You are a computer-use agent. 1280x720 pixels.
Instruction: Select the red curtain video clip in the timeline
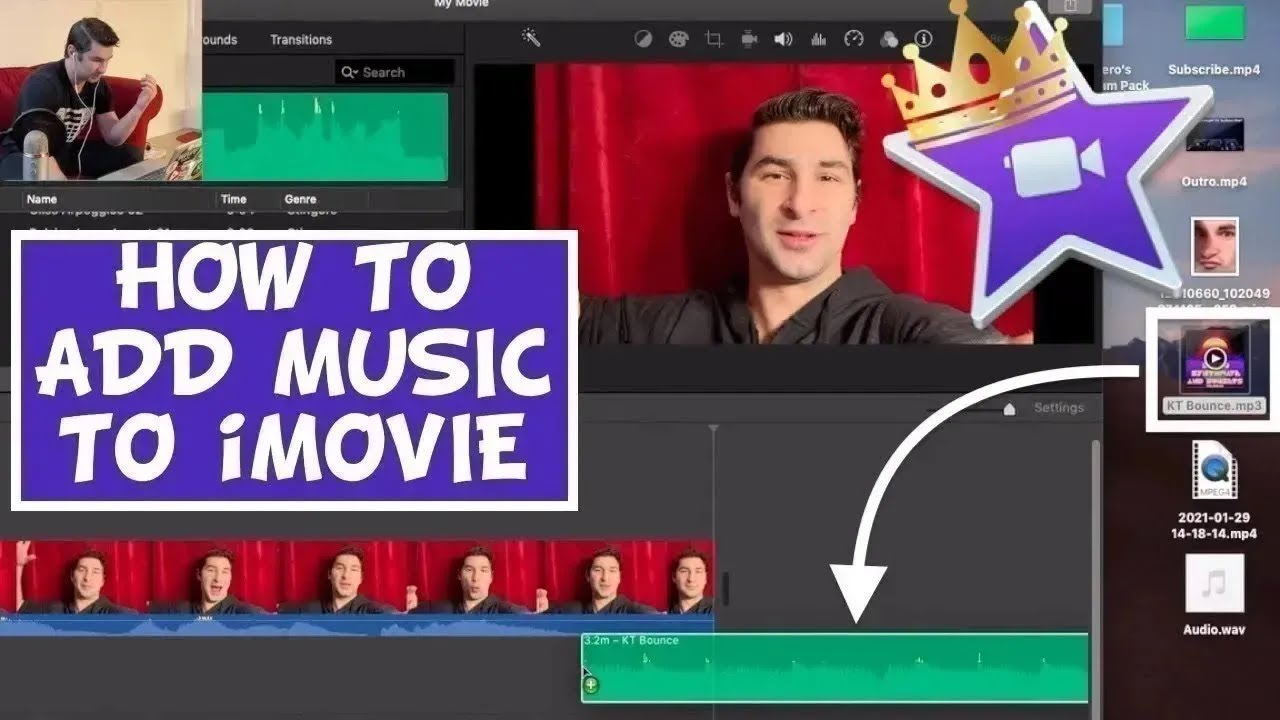[357, 577]
